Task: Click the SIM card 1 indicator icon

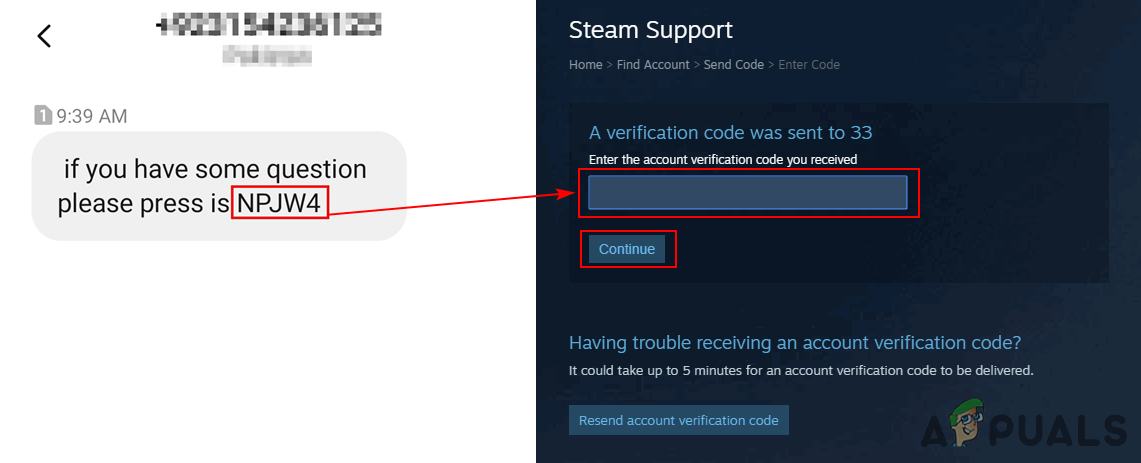Action: [x=43, y=116]
